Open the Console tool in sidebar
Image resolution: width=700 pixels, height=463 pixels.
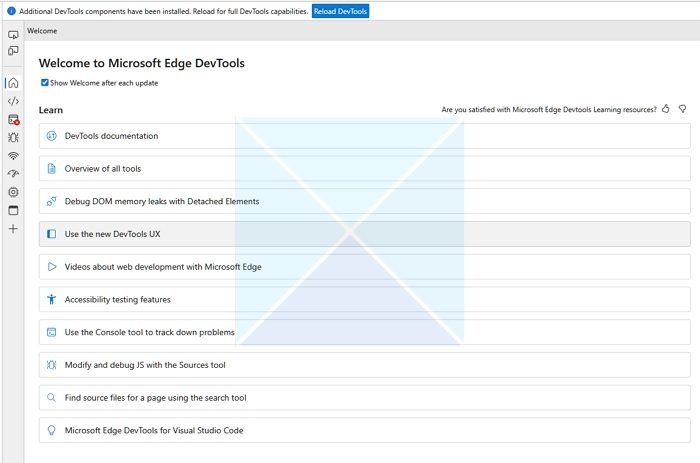point(13,119)
